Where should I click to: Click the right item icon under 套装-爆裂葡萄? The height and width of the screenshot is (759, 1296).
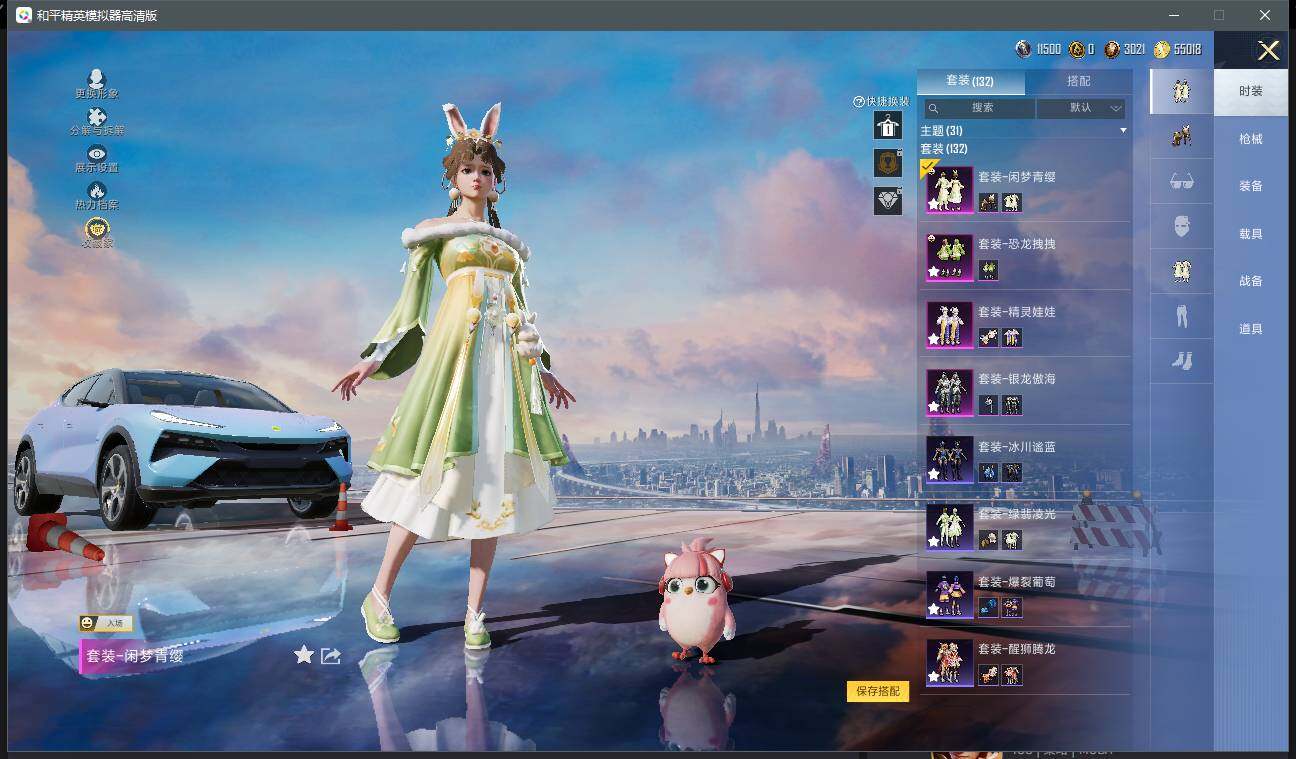click(x=1012, y=608)
